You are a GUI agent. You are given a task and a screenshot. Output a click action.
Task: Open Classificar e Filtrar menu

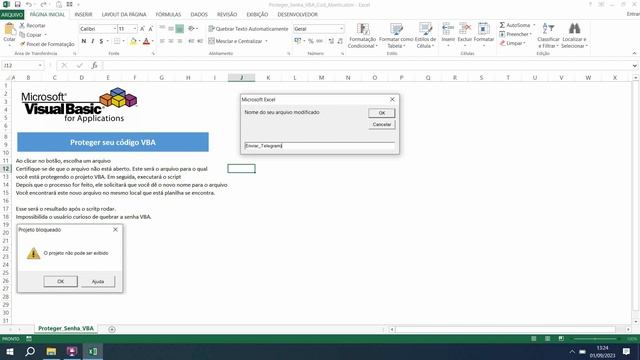tap(548, 36)
